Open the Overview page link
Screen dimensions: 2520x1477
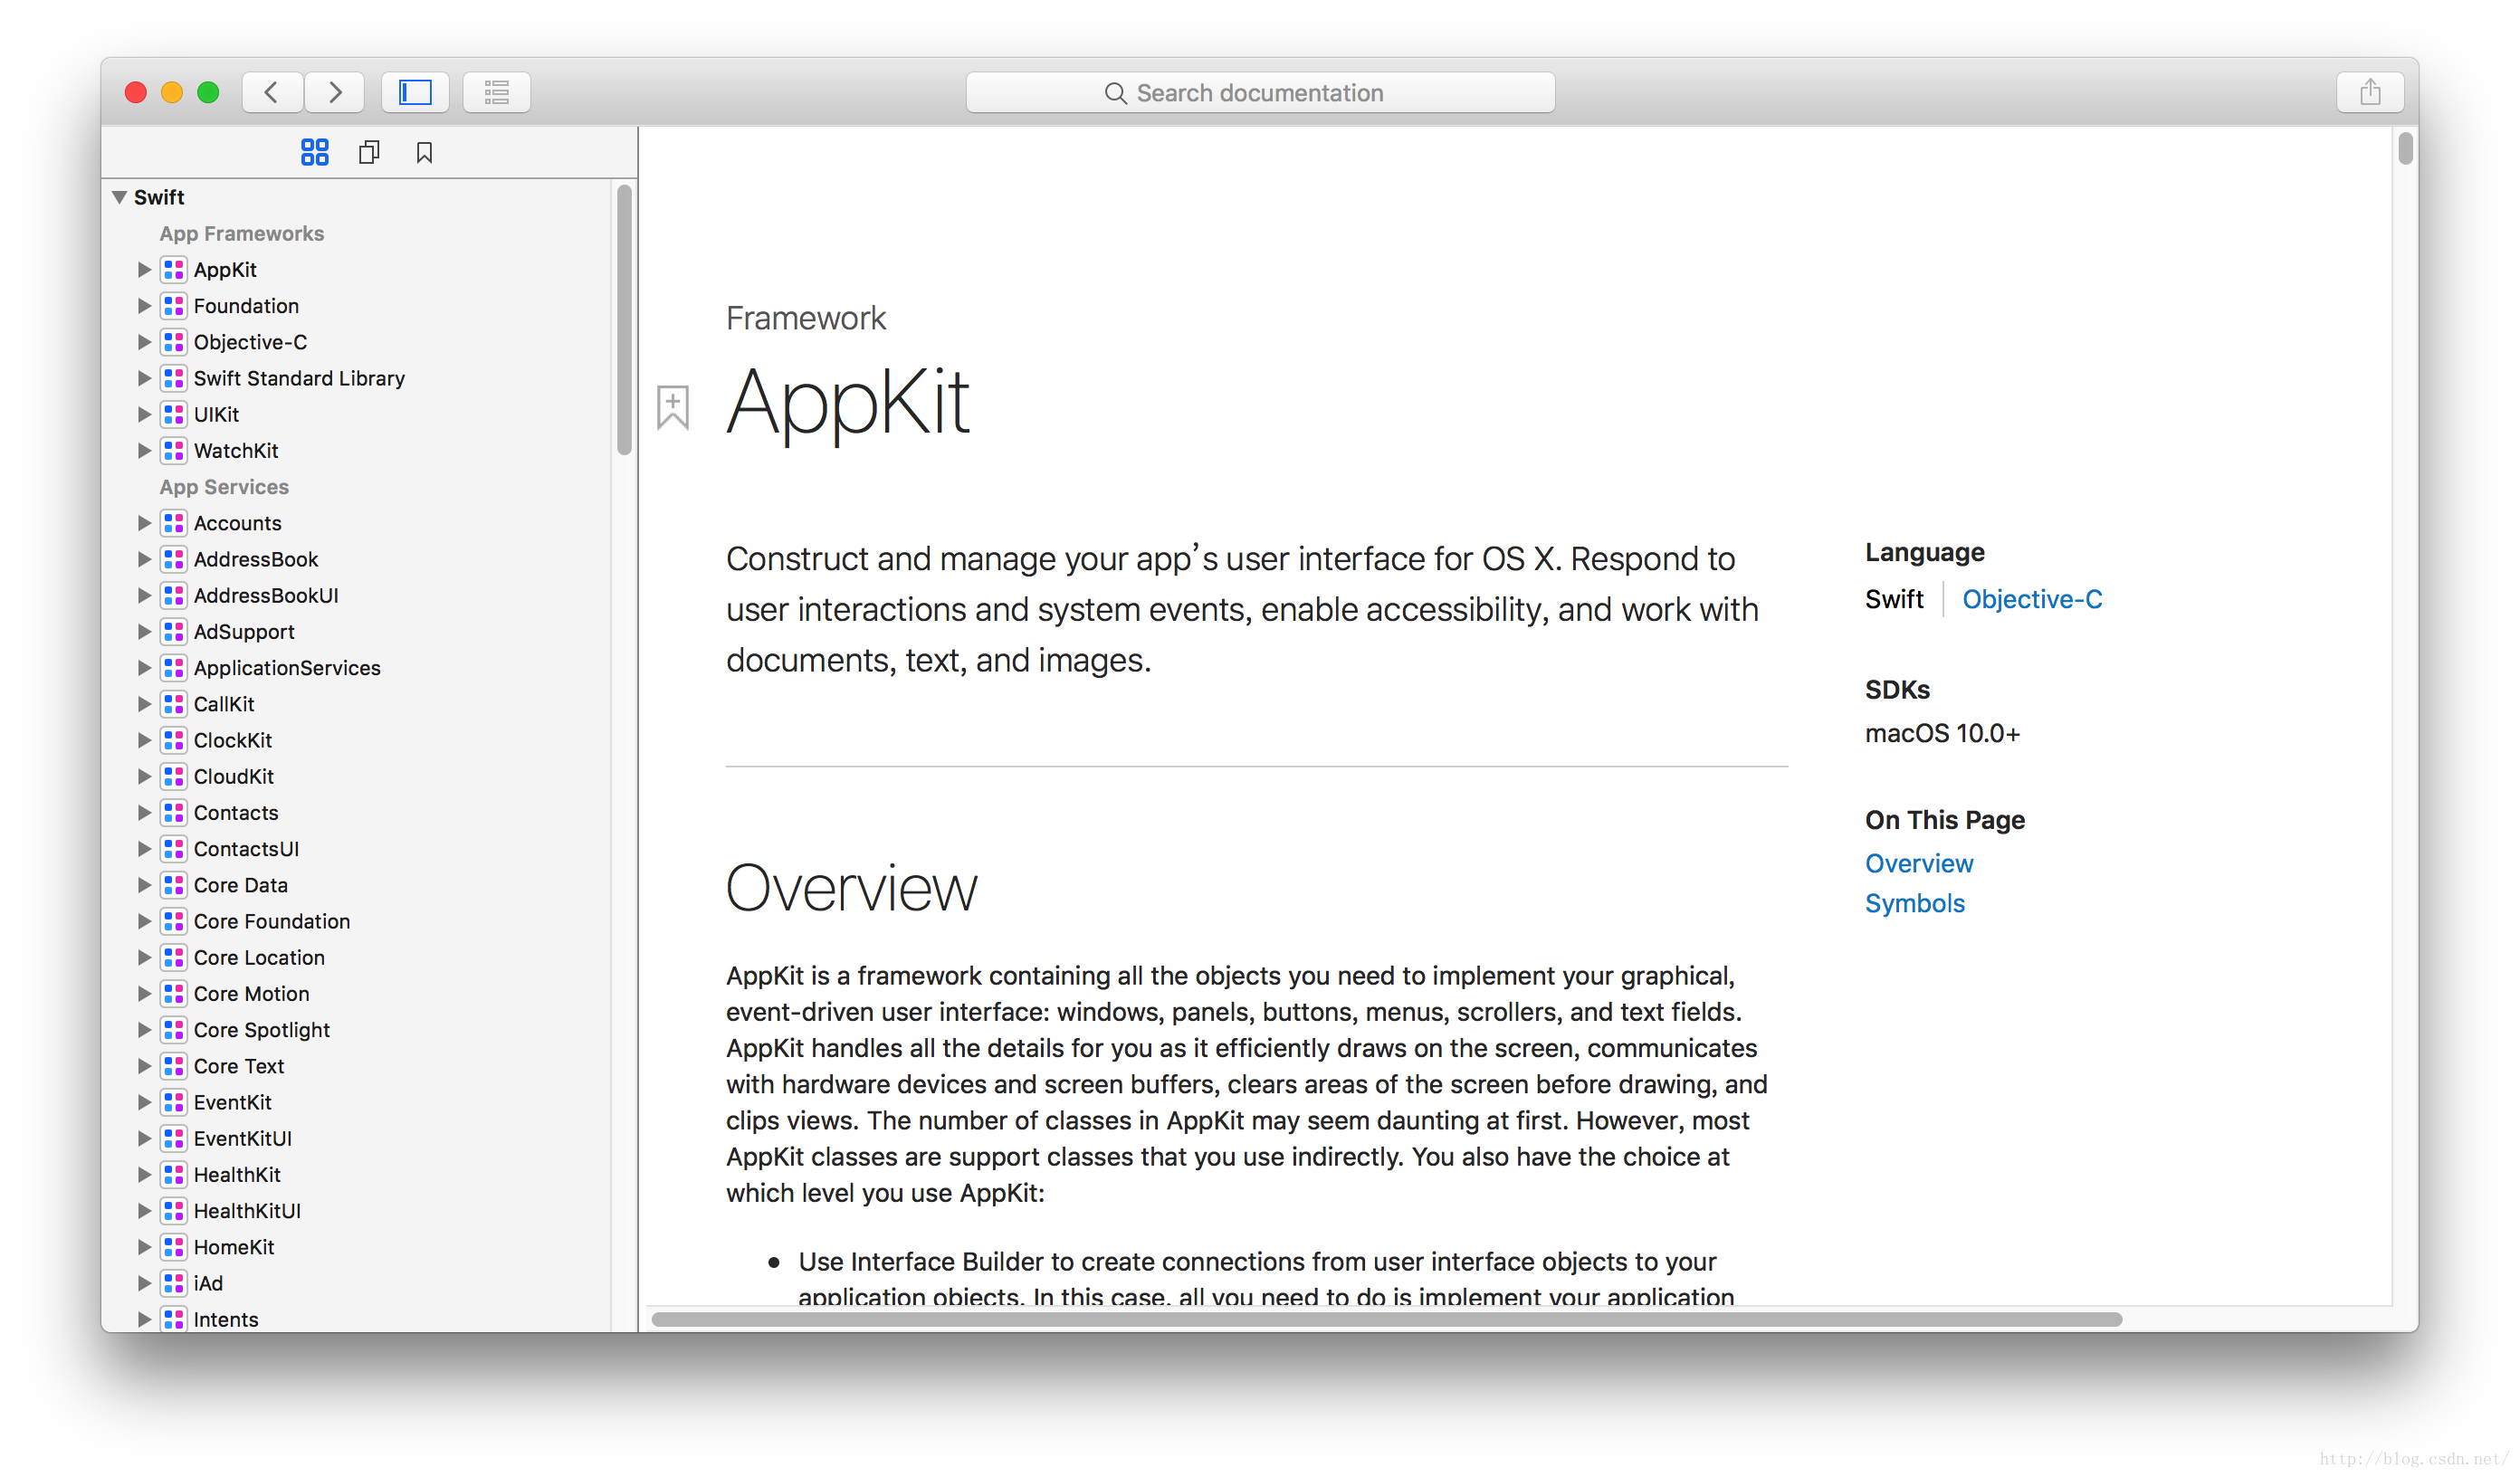point(1918,863)
